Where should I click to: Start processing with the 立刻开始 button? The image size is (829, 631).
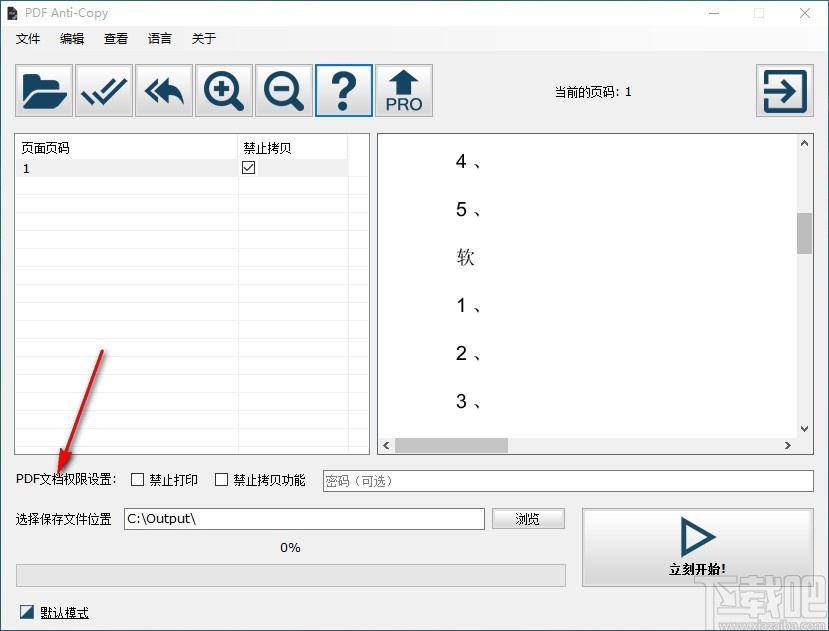click(696, 546)
